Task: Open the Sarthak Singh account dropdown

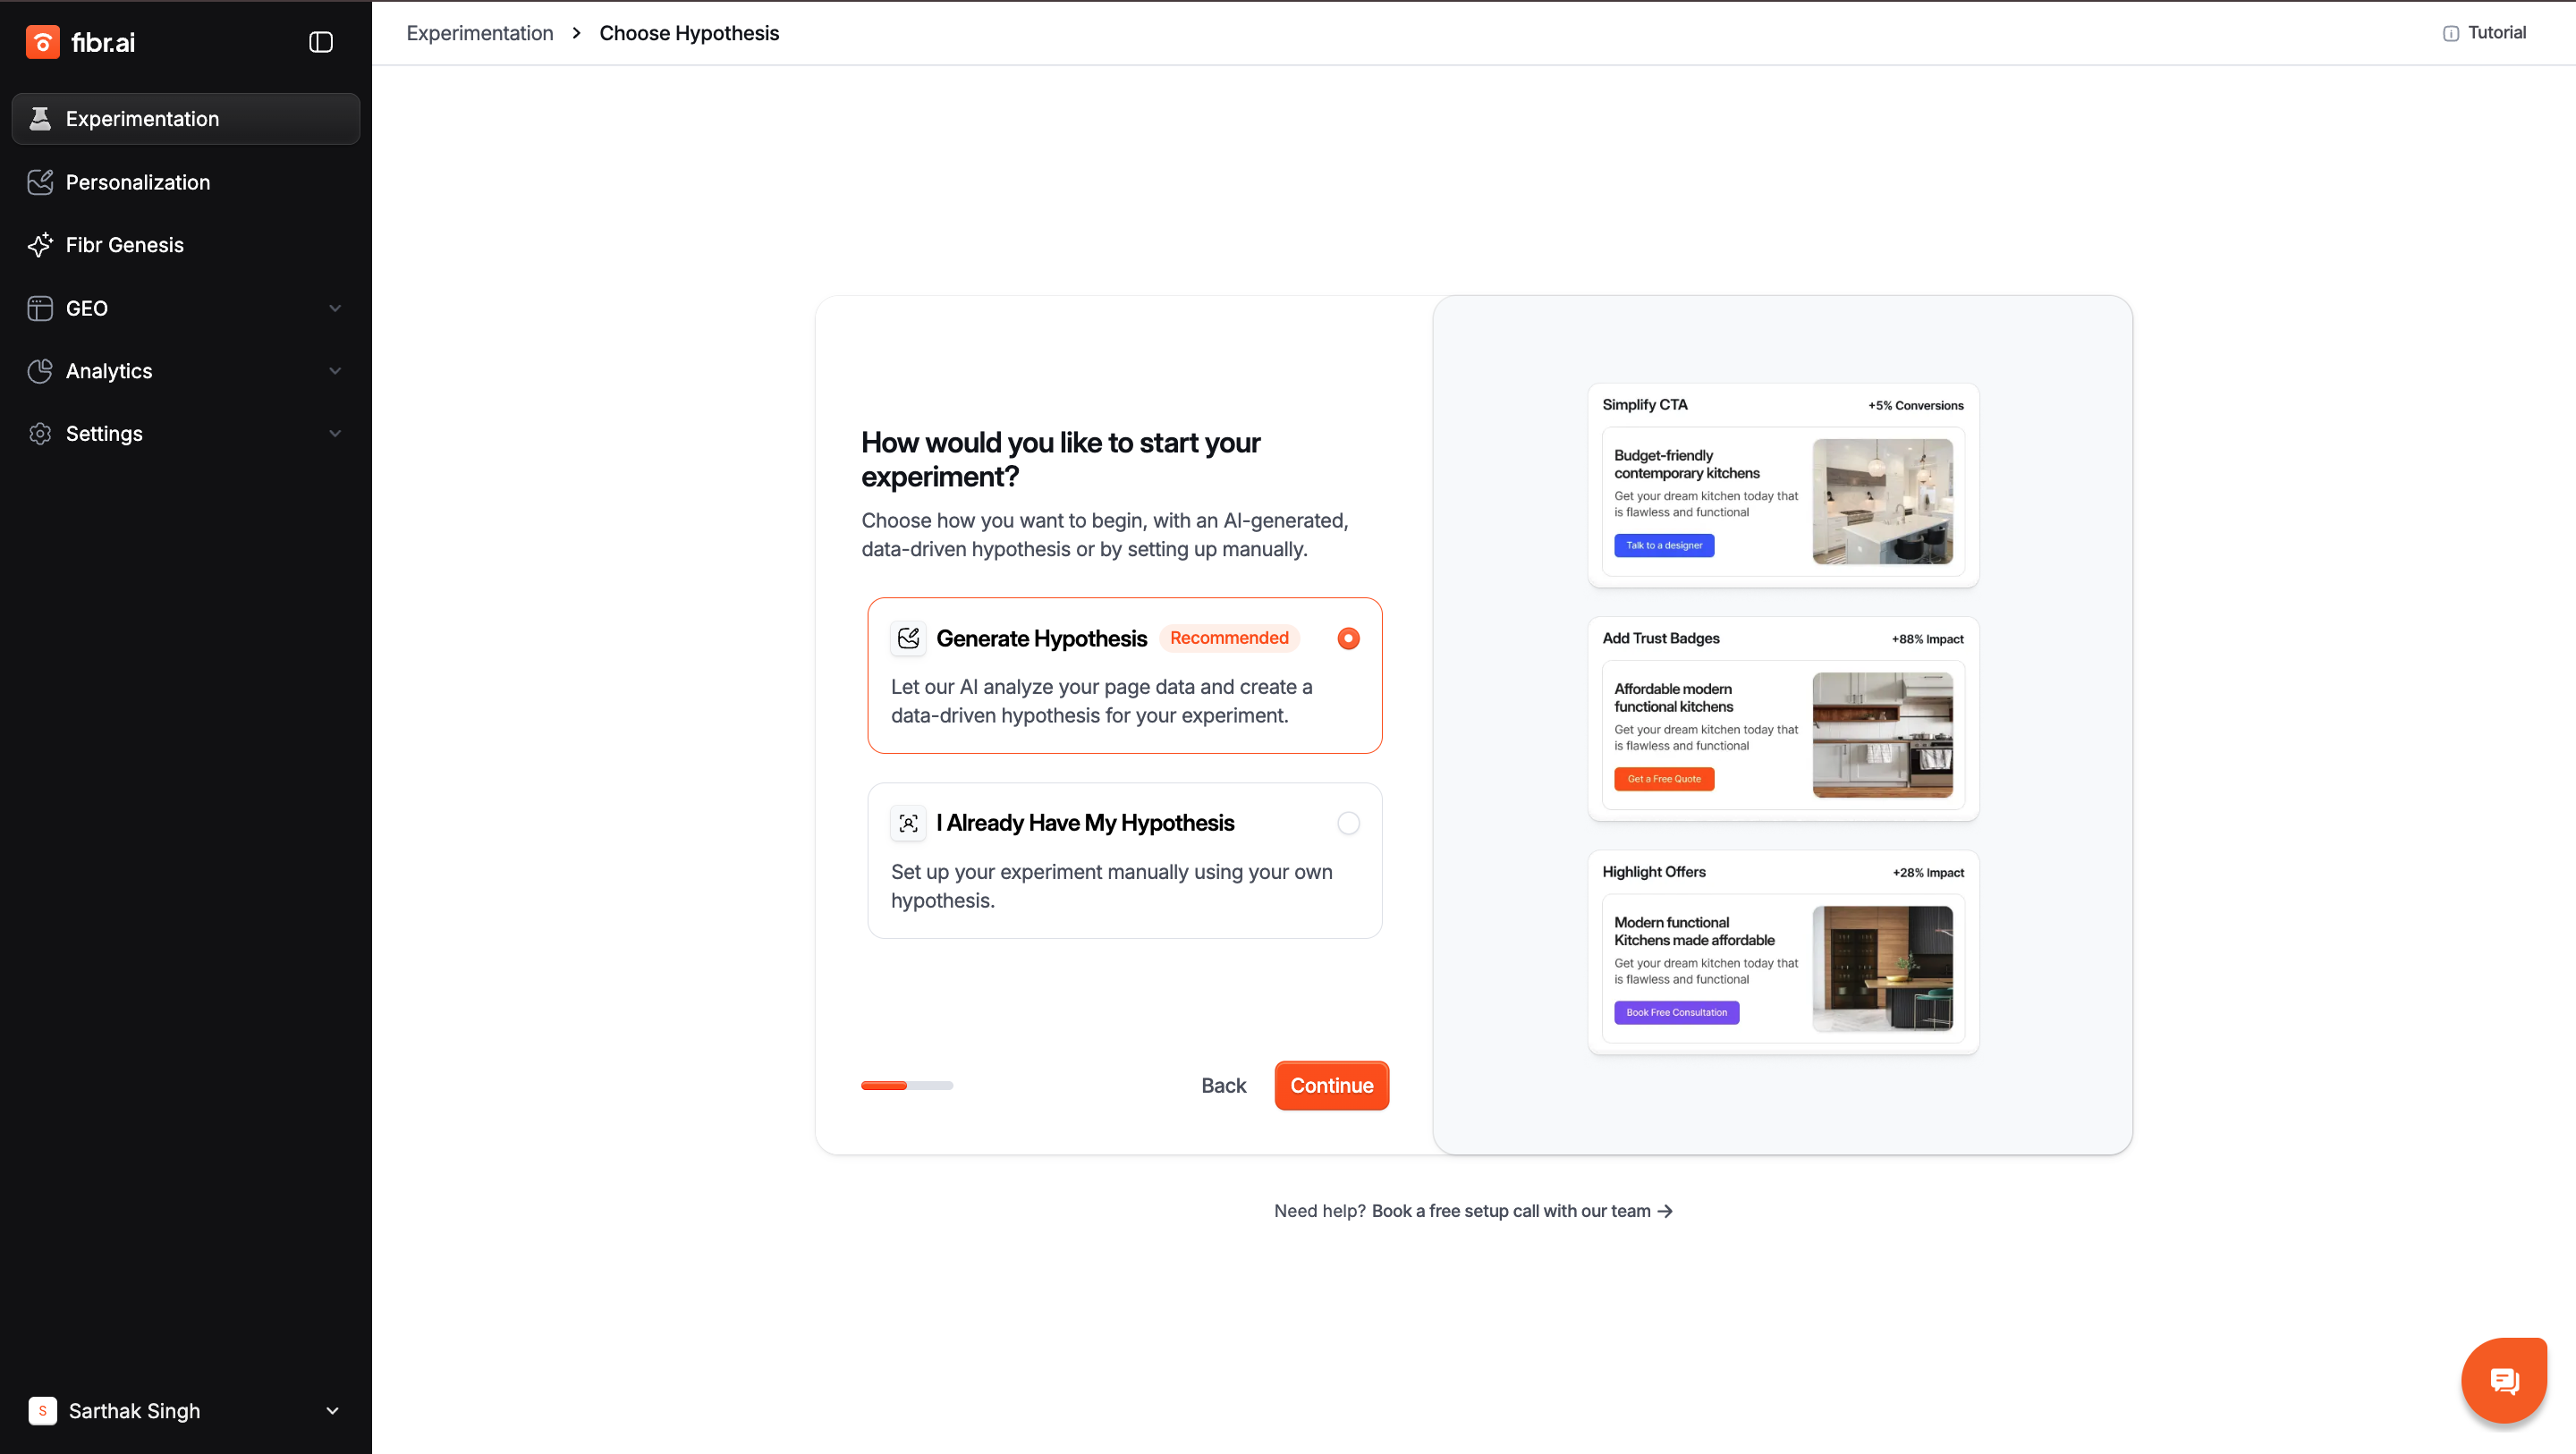Action: (332, 1411)
